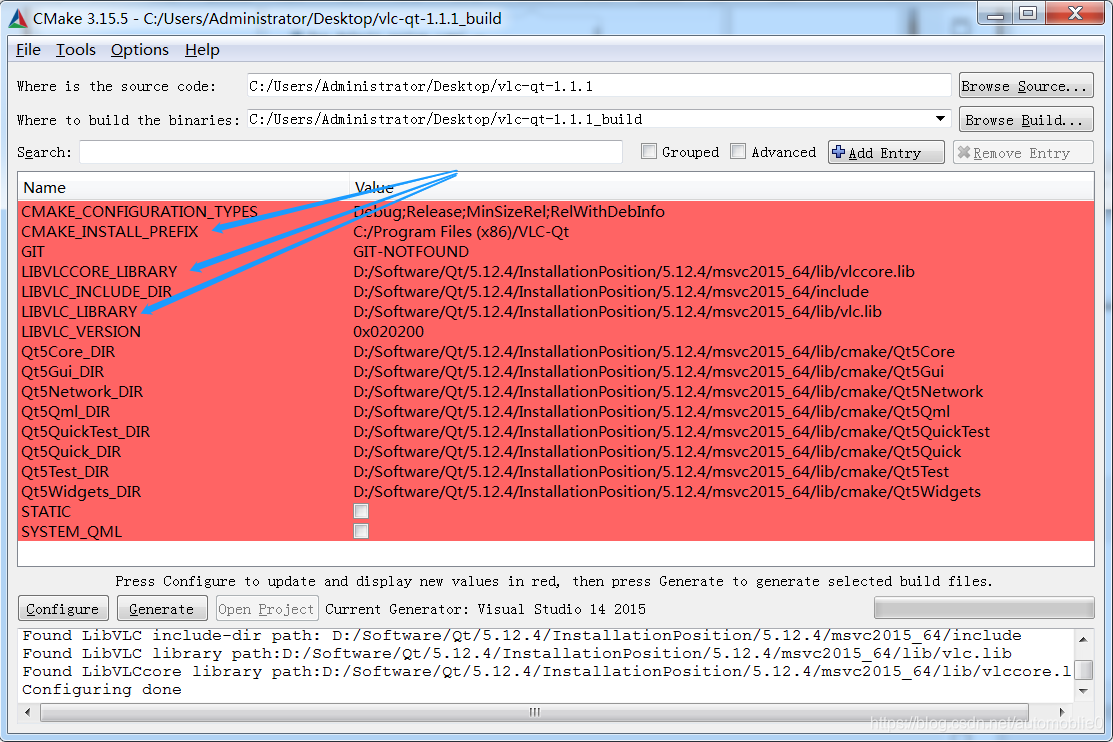Tick the SYSTEM_QML option checkbox

pos(361,531)
